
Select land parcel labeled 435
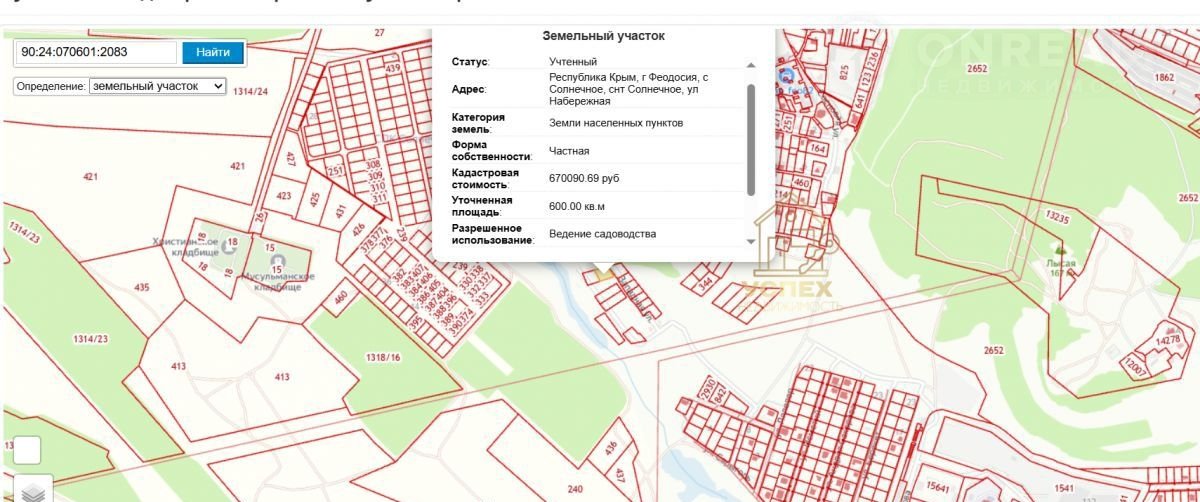[x=141, y=287]
